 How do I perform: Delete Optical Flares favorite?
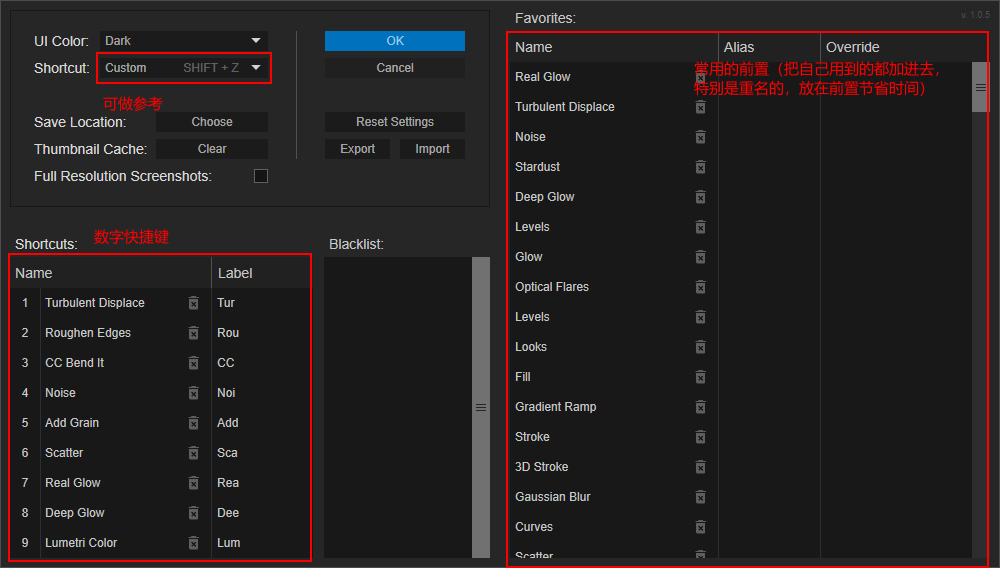(700, 287)
